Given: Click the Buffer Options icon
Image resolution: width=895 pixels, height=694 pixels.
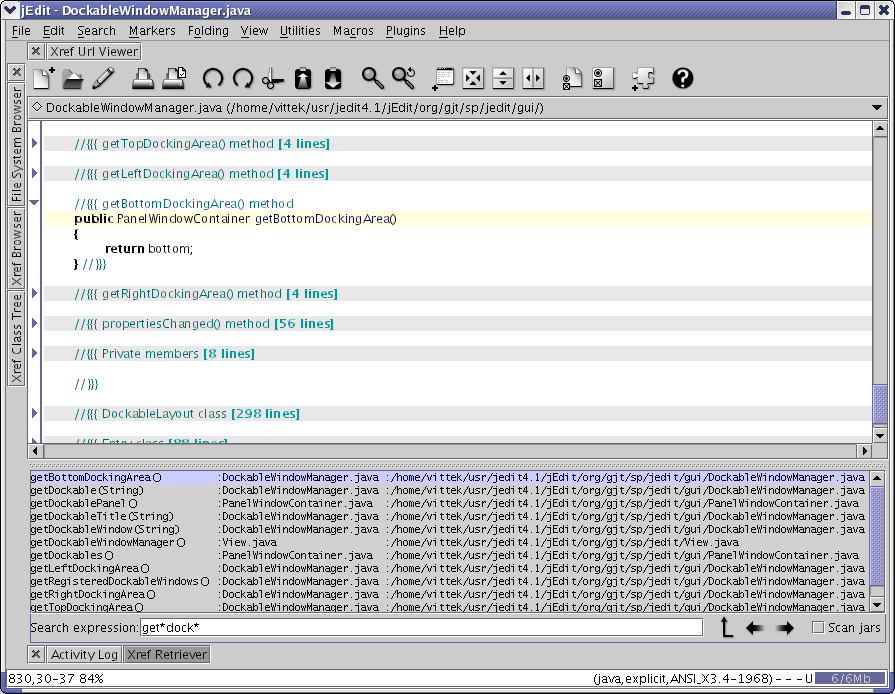Looking at the screenshot, I should [572, 78].
